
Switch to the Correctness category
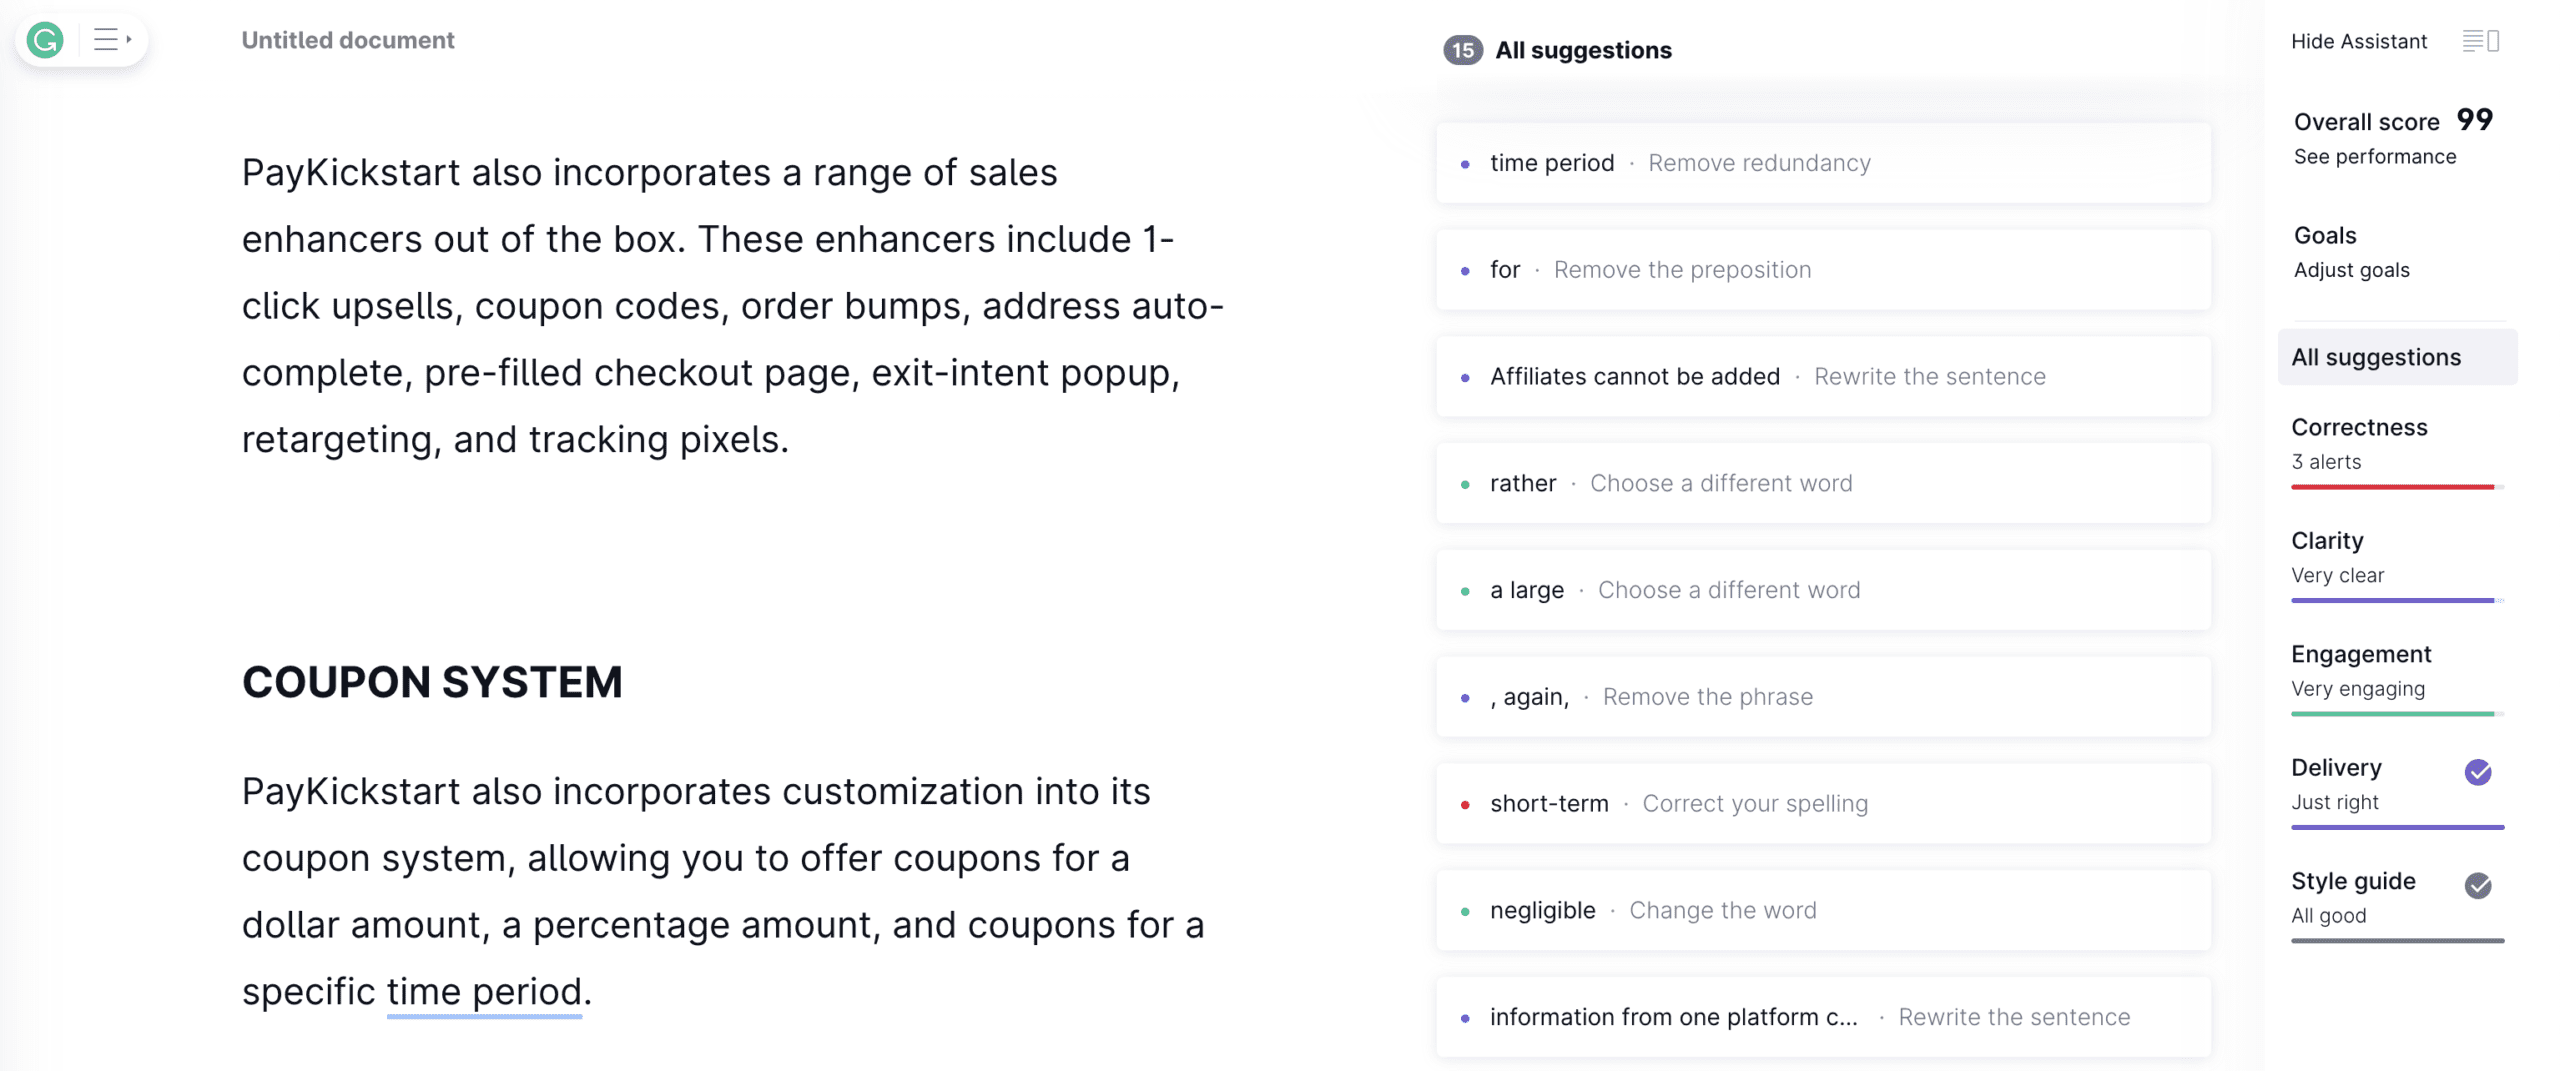2396,445
